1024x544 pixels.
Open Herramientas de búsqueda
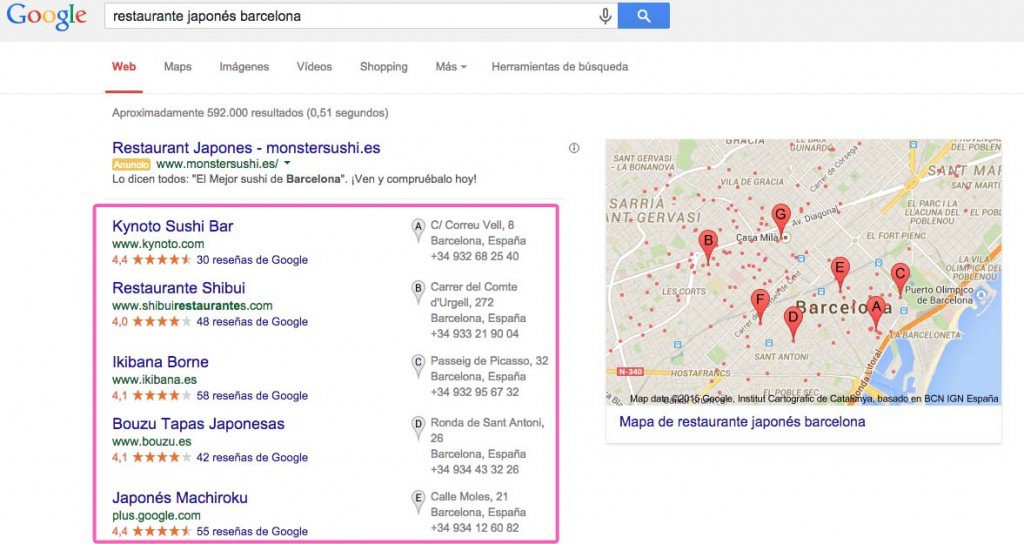(x=560, y=67)
